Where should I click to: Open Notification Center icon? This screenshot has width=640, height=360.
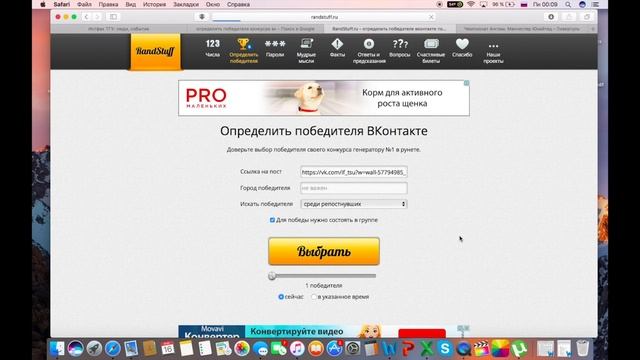tap(596, 4)
